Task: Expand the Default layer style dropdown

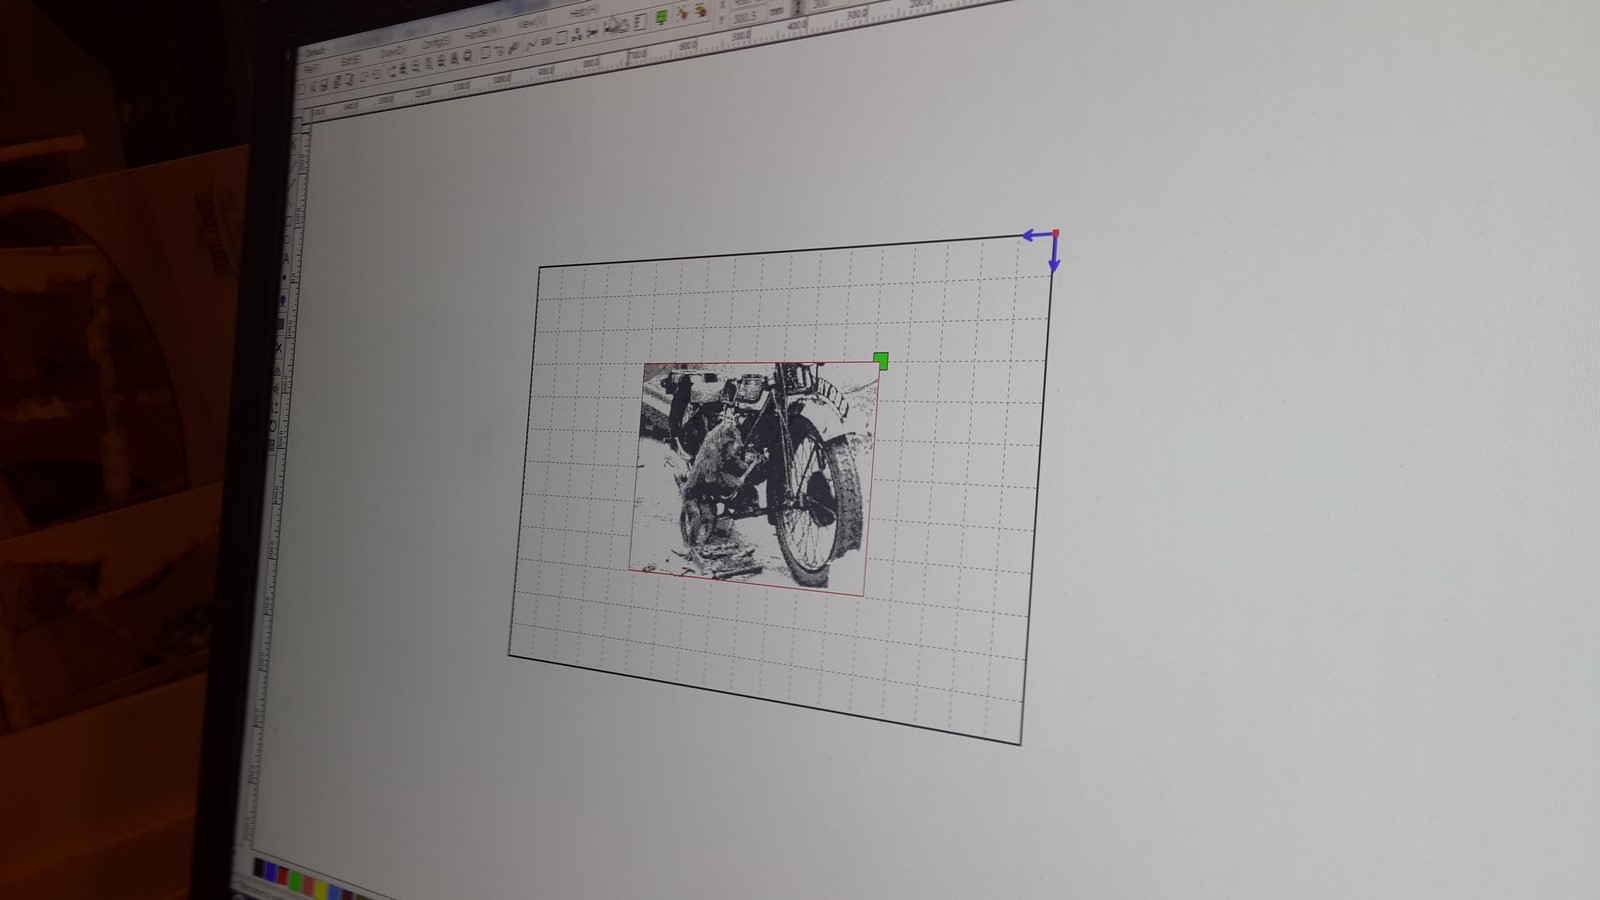Action: [x=320, y=48]
